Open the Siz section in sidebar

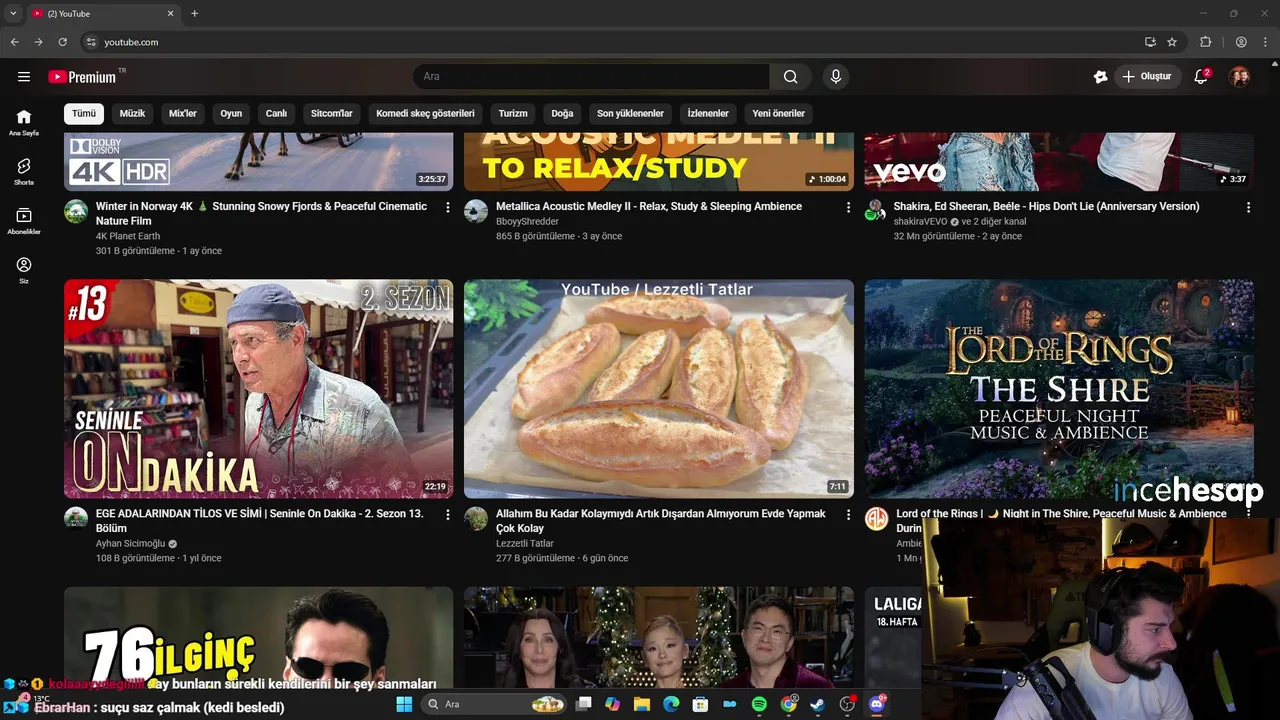tap(24, 270)
